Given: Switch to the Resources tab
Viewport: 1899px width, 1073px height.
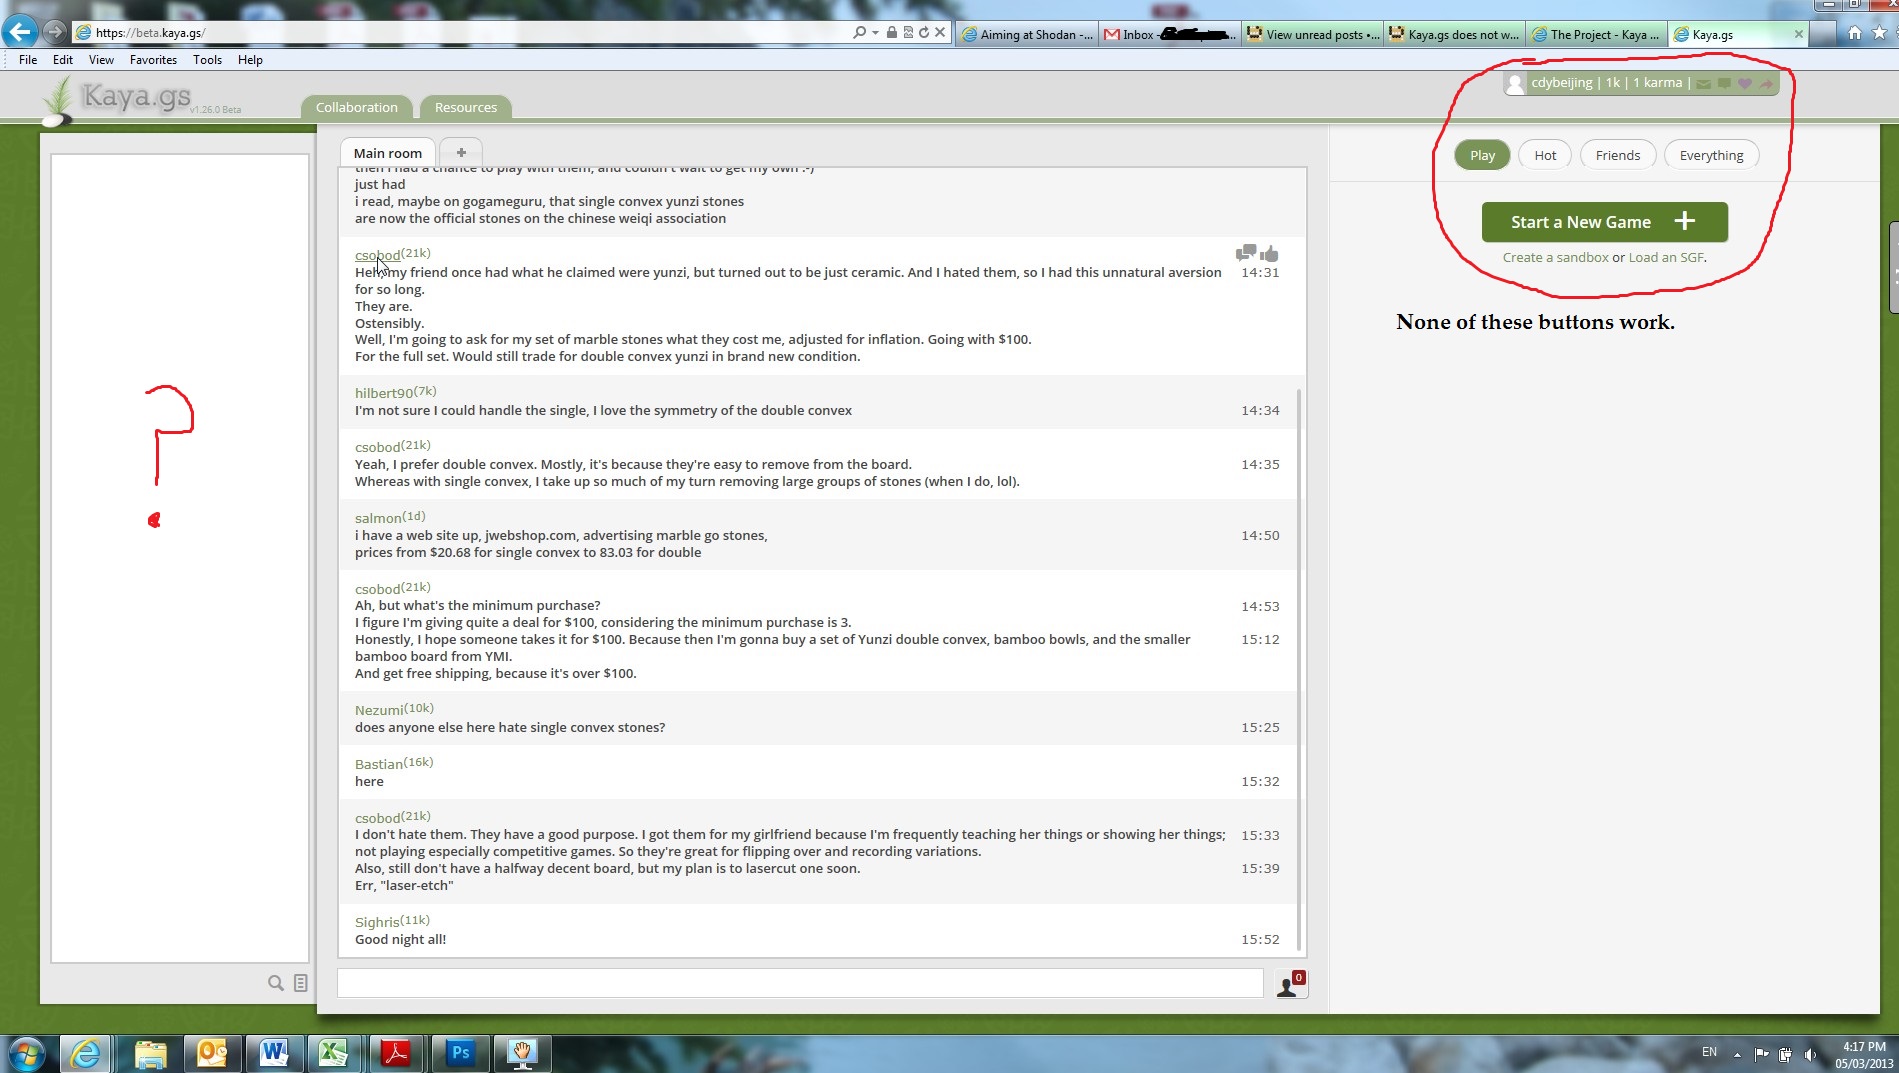Looking at the screenshot, I should [x=464, y=107].
